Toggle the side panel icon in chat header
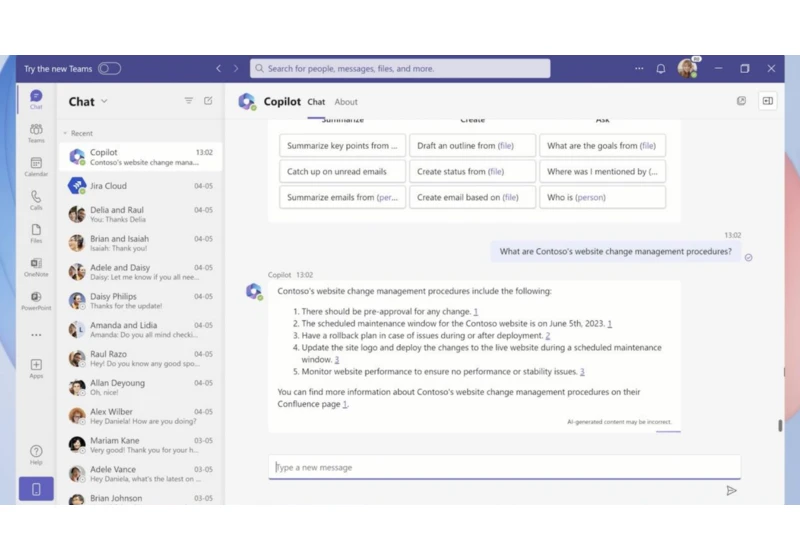Image resolution: width=800 pixels, height=560 pixels. tap(767, 101)
